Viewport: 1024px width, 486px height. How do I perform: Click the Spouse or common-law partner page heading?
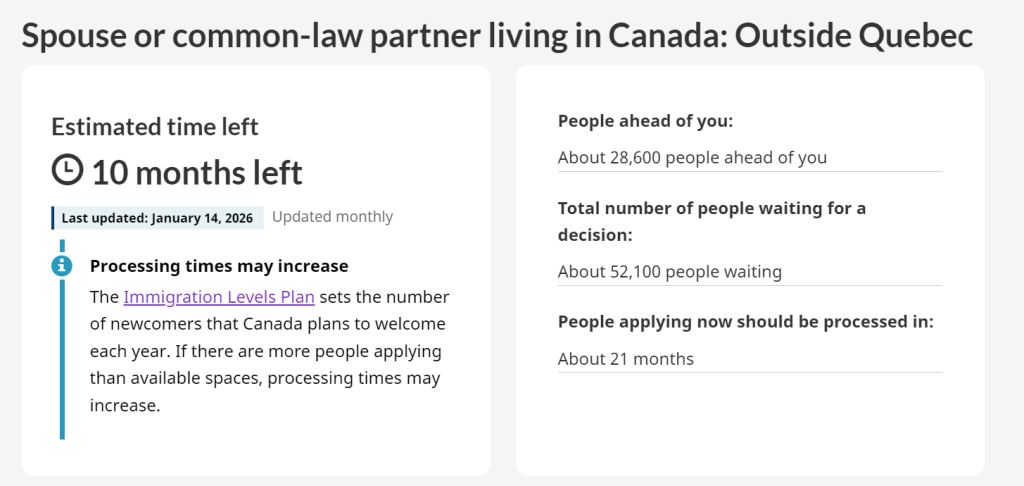tap(497, 36)
